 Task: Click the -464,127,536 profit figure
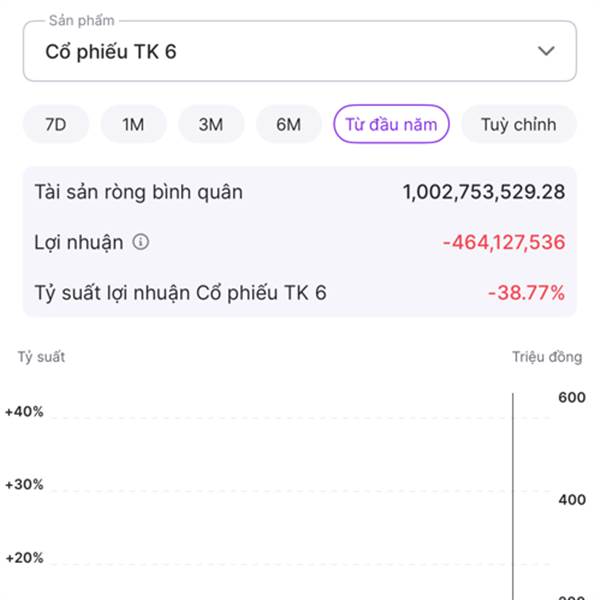pyautogui.click(x=503, y=242)
